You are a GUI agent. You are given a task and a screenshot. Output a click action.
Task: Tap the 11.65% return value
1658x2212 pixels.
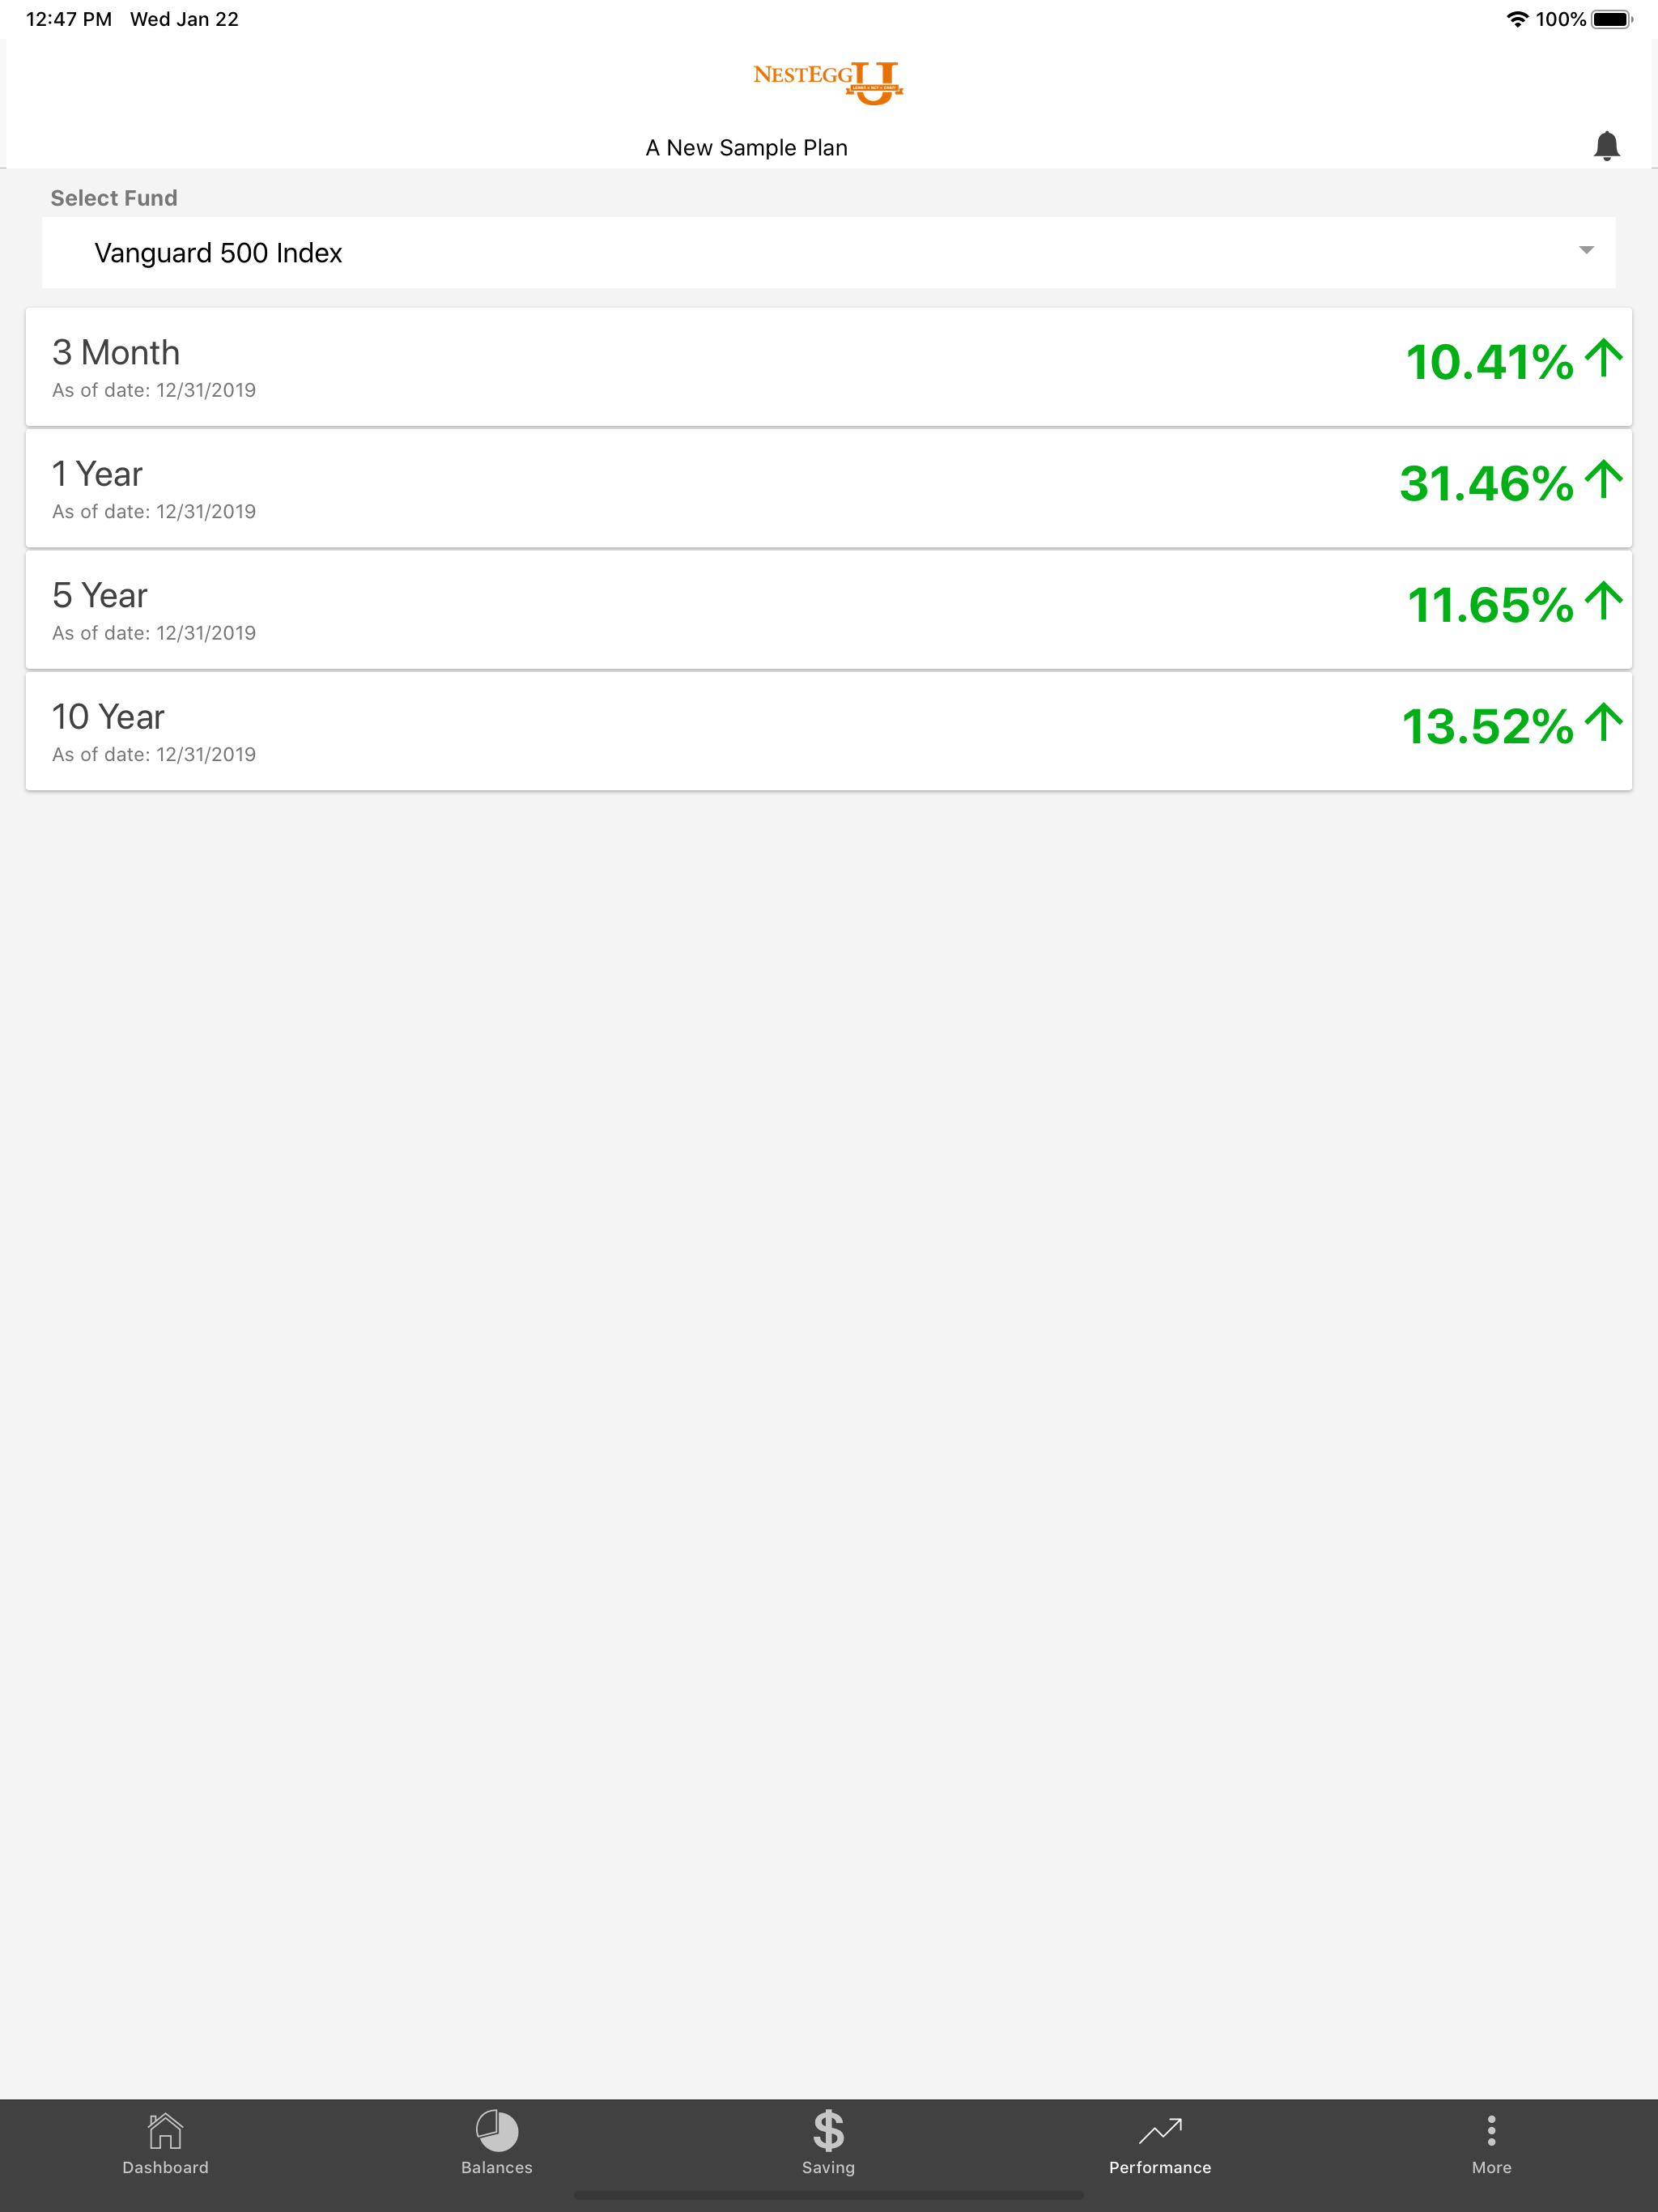coord(1490,605)
